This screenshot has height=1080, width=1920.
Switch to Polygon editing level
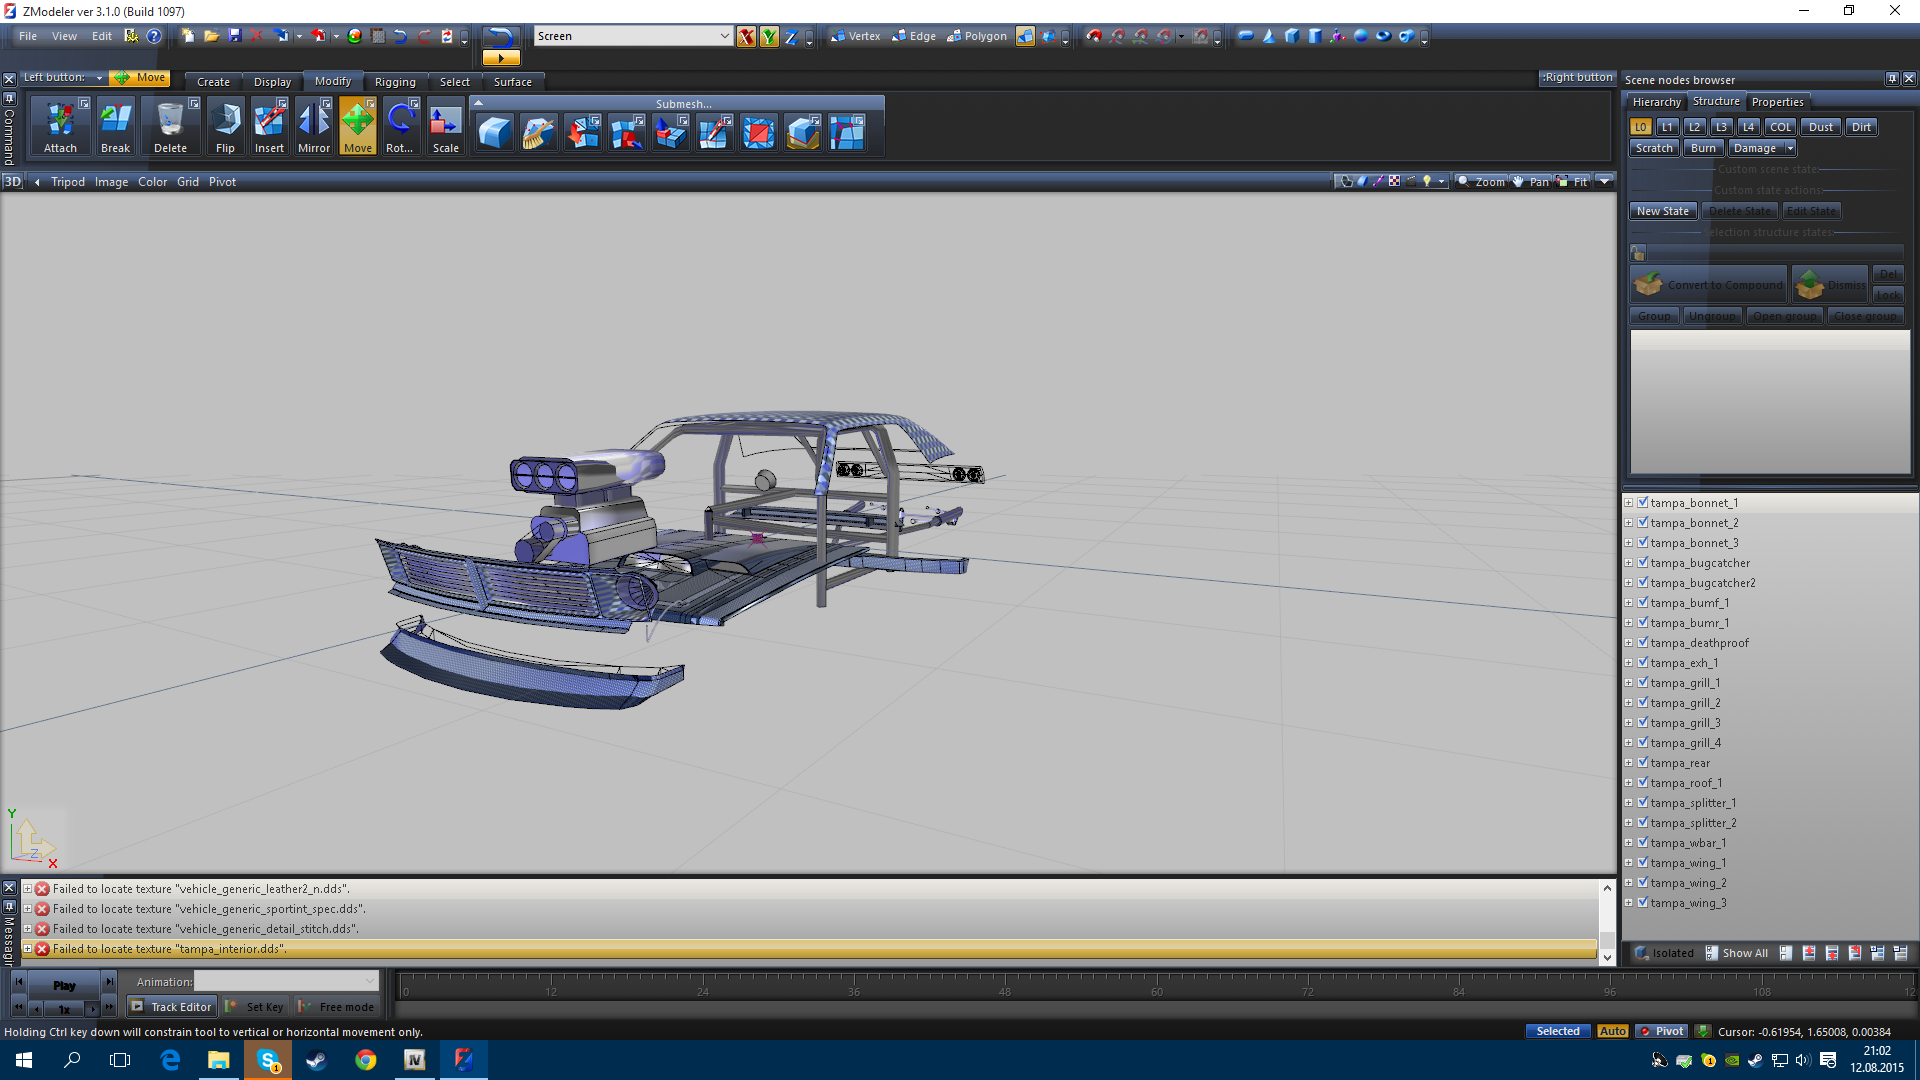977,36
